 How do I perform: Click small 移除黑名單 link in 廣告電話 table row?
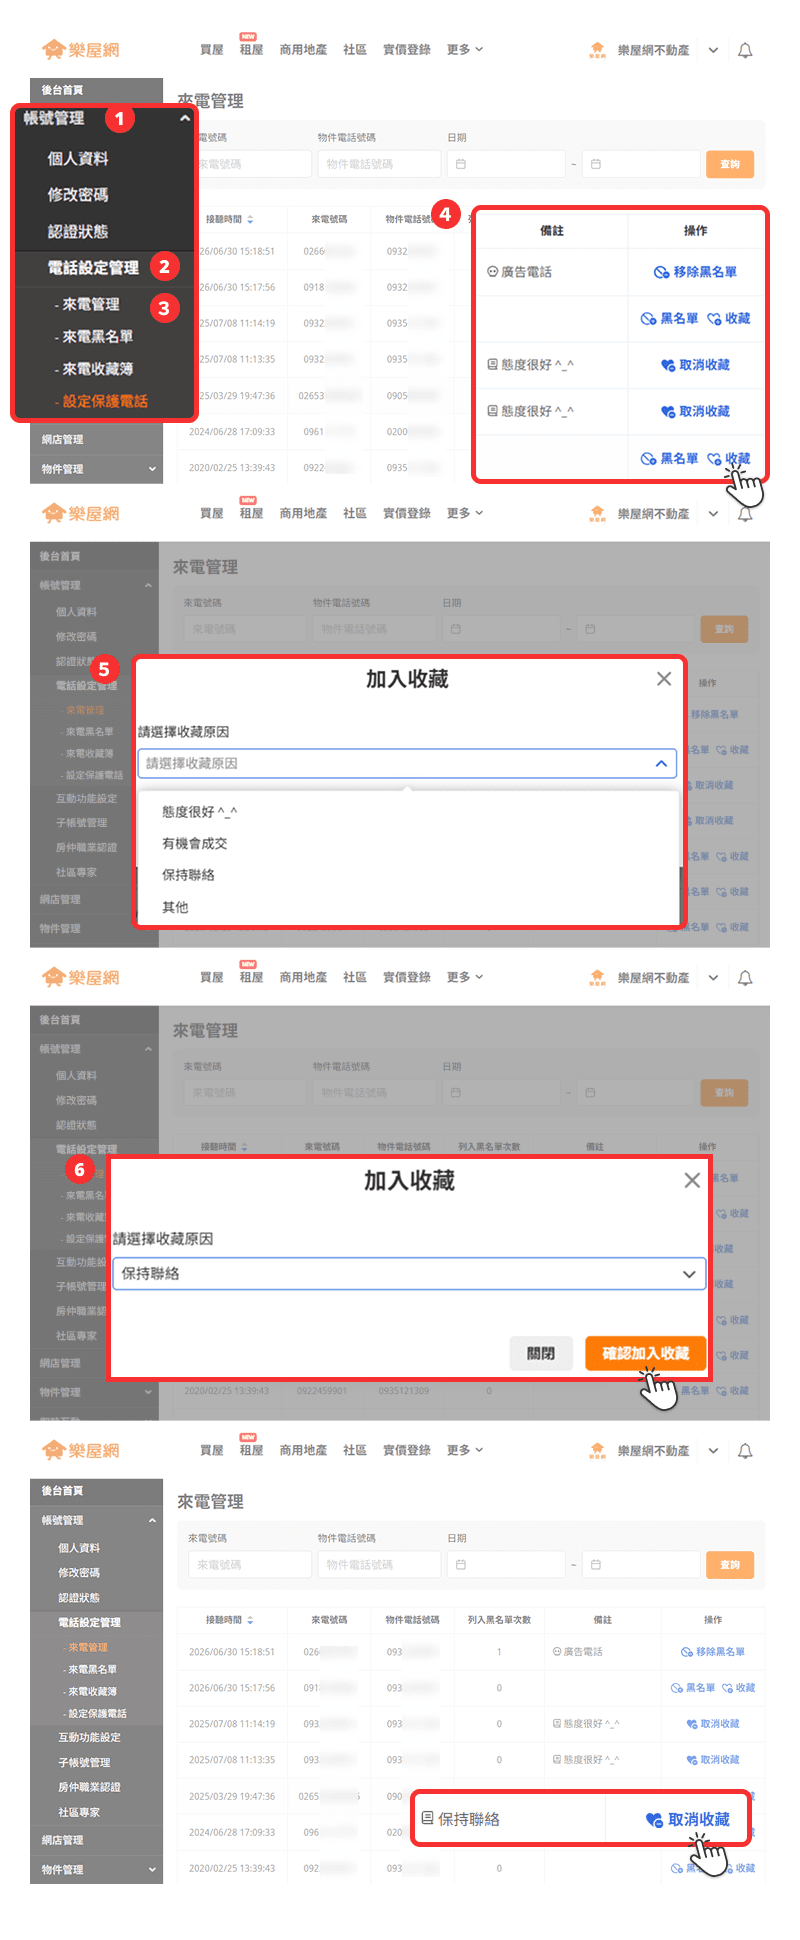pos(713,1651)
